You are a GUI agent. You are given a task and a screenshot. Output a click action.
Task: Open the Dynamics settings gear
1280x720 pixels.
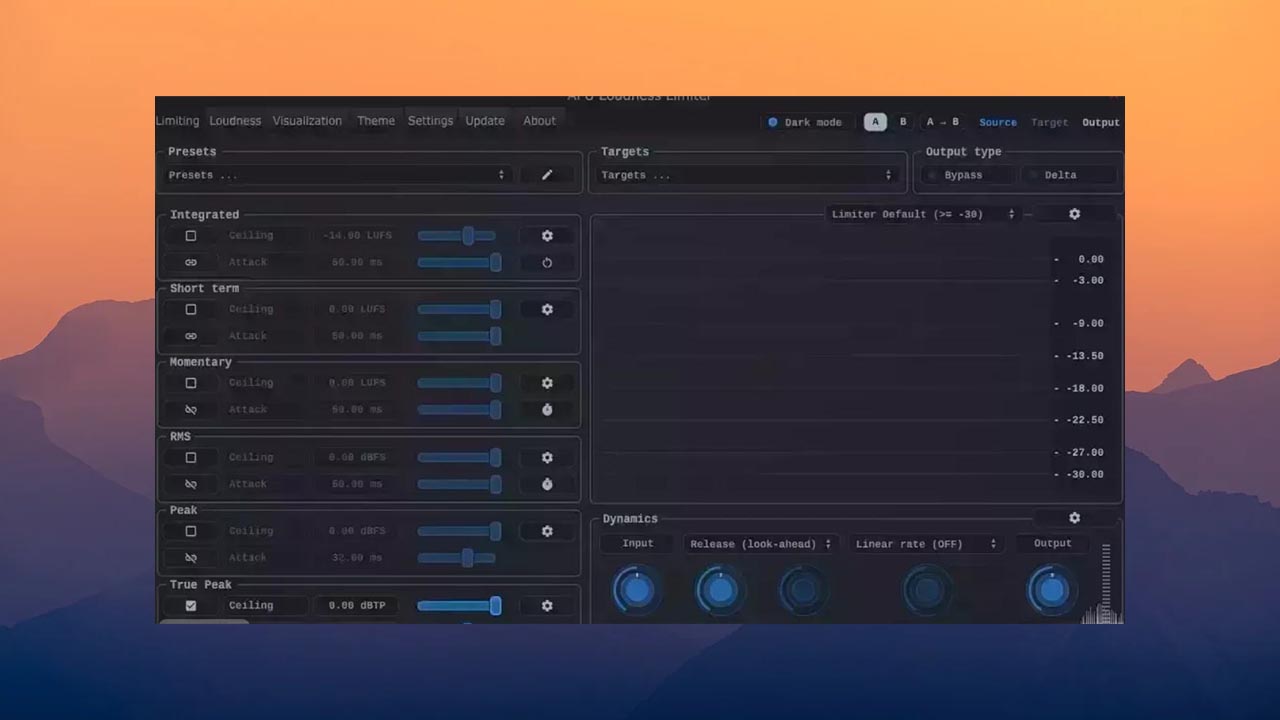click(1074, 518)
